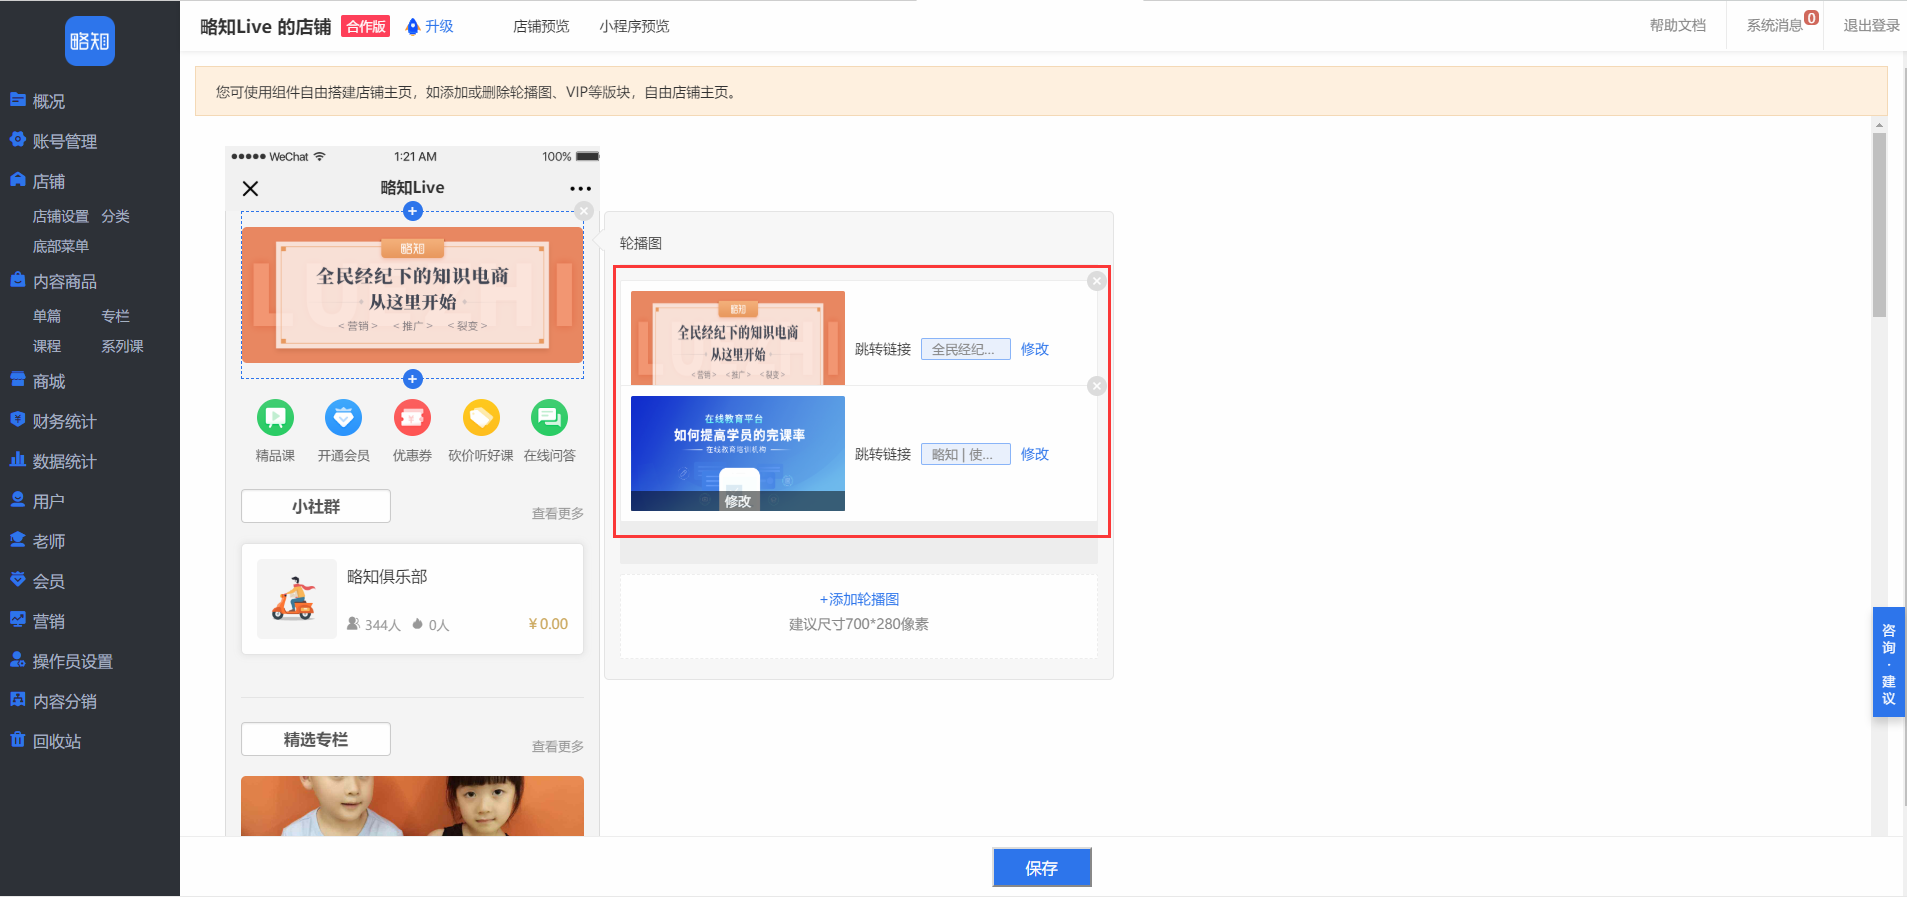Open 概况 overview icon in sidebar

pyautogui.click(x=17, y=100)
